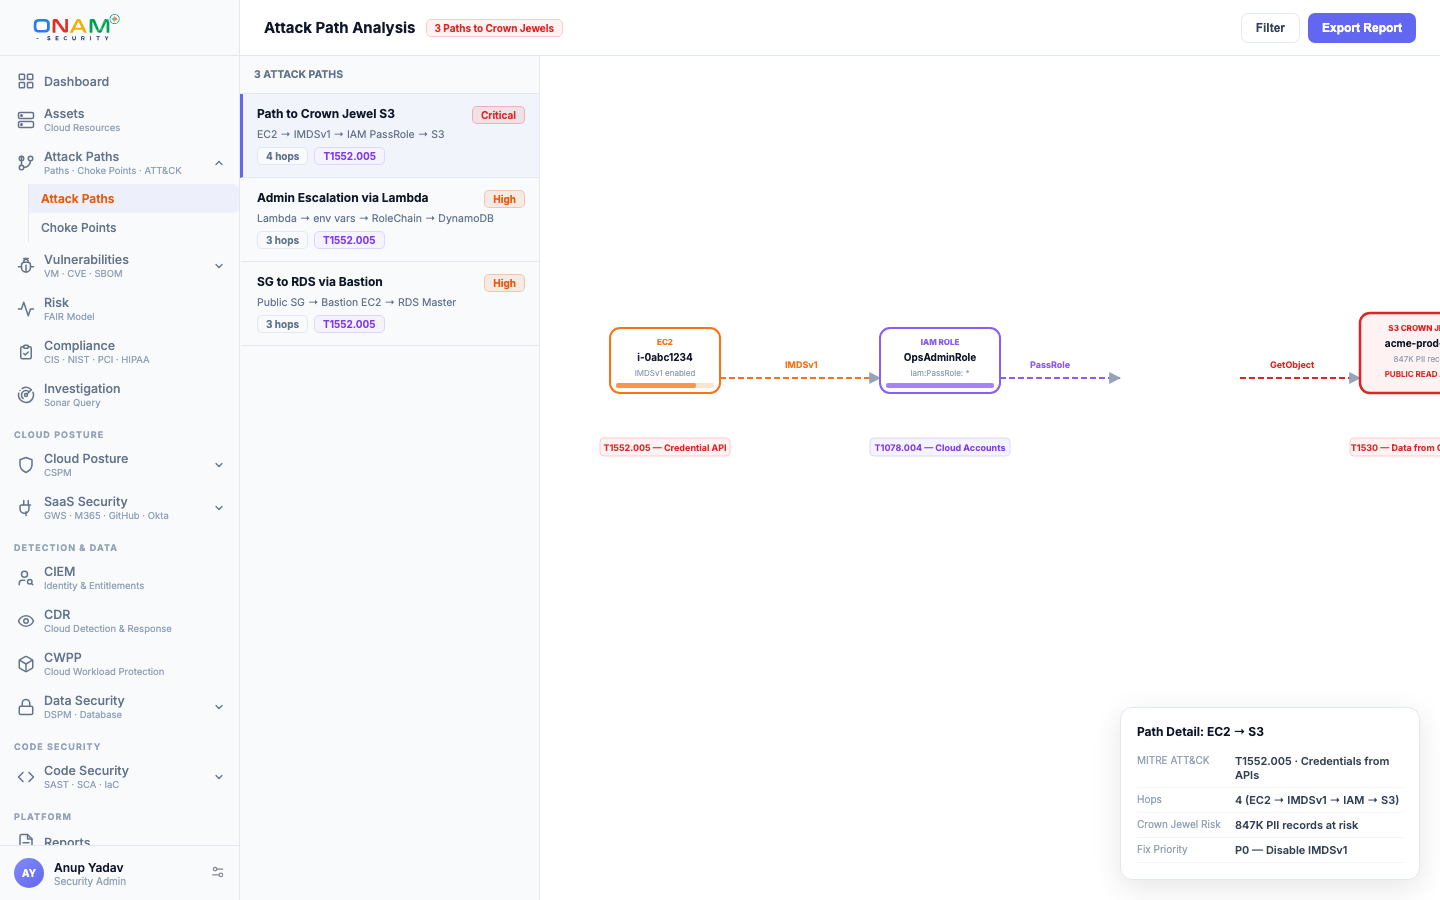The width and height of the screenshot is (1440, 900).
Task: Go to Dashboard in sidebar
Action: click(x=120, y=81)
